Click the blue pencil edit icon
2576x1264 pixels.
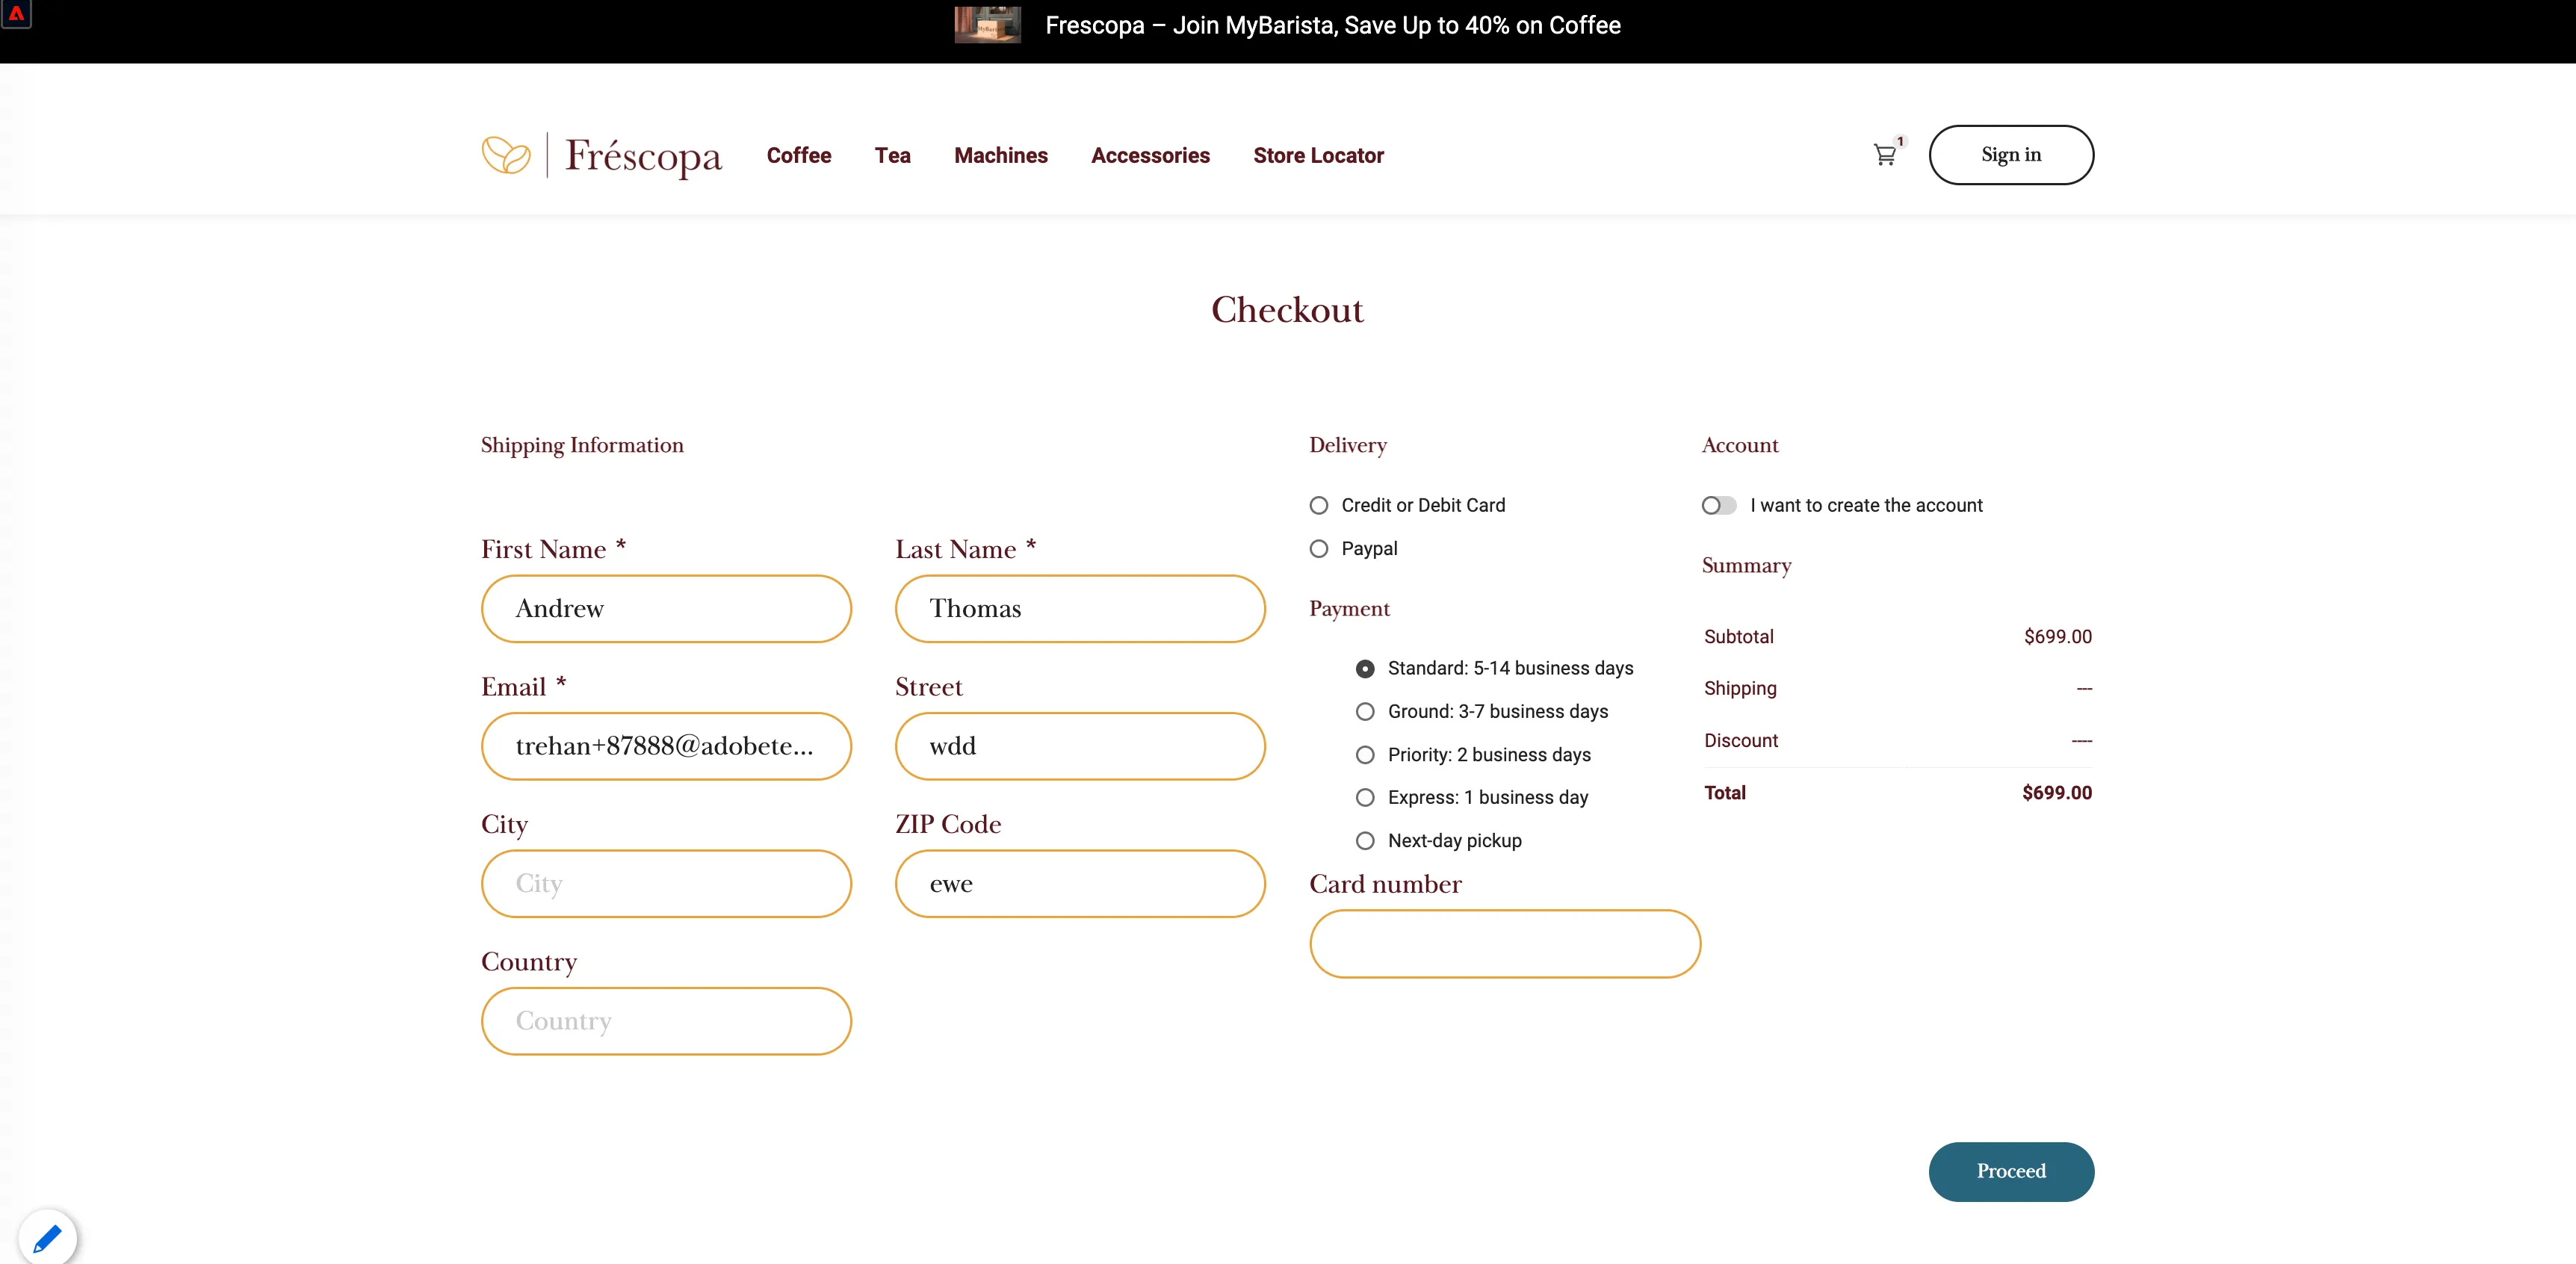(x=47, y=1238)
